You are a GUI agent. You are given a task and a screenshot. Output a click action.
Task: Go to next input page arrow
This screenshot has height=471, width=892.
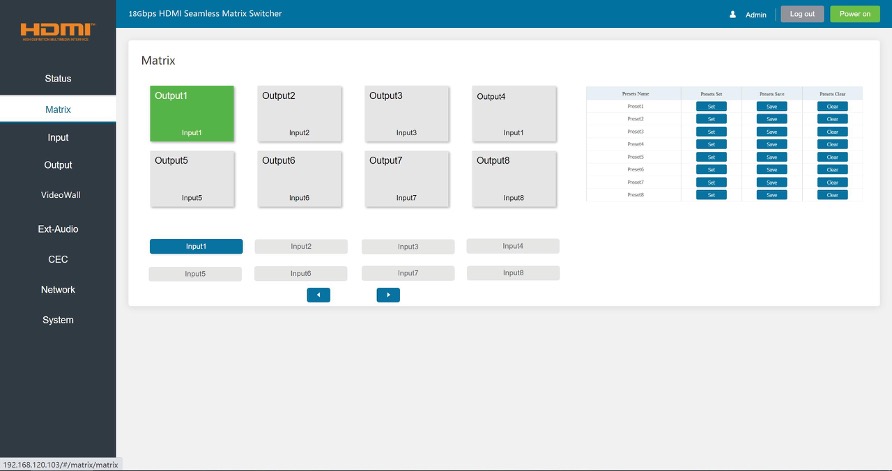[388, 295]
